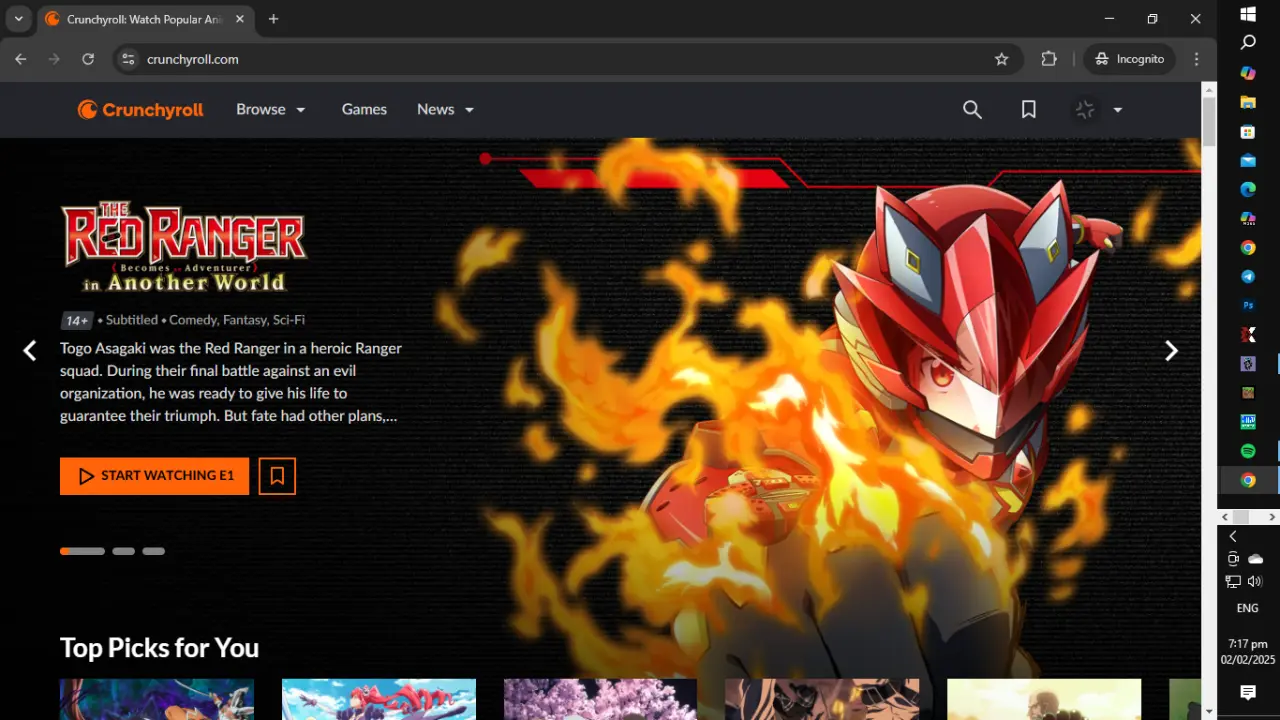Open network tray icon
The width and height of the screenshot is (1280, 720).
[1233, 581]
